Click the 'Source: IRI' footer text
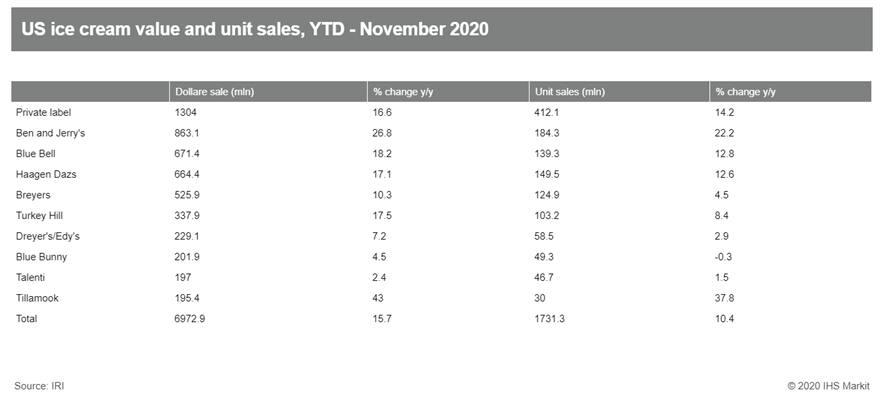The image size is (888, 406). tap(40, 385)
